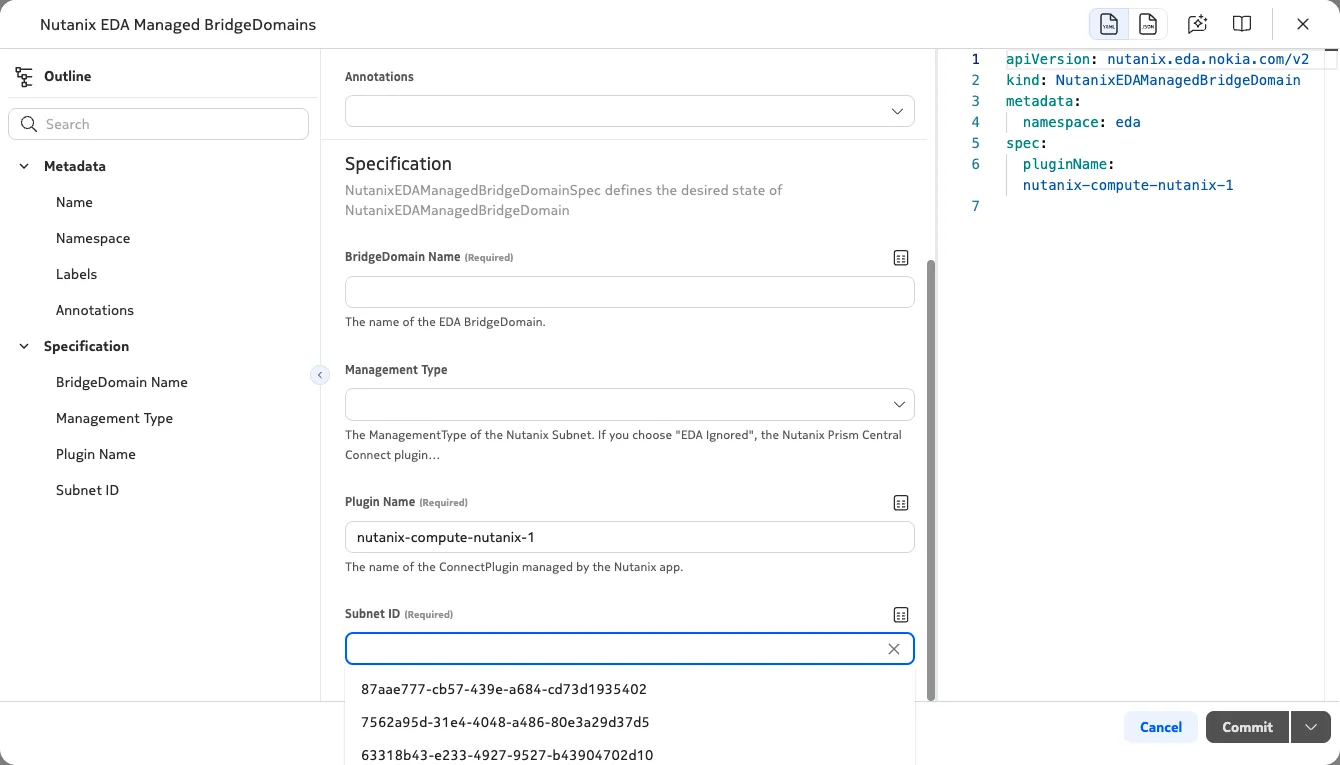Image resolution: width=1340 pixels, height=765 pixels.
Task: Jump to Name in outline
Action: pos(74,202)
